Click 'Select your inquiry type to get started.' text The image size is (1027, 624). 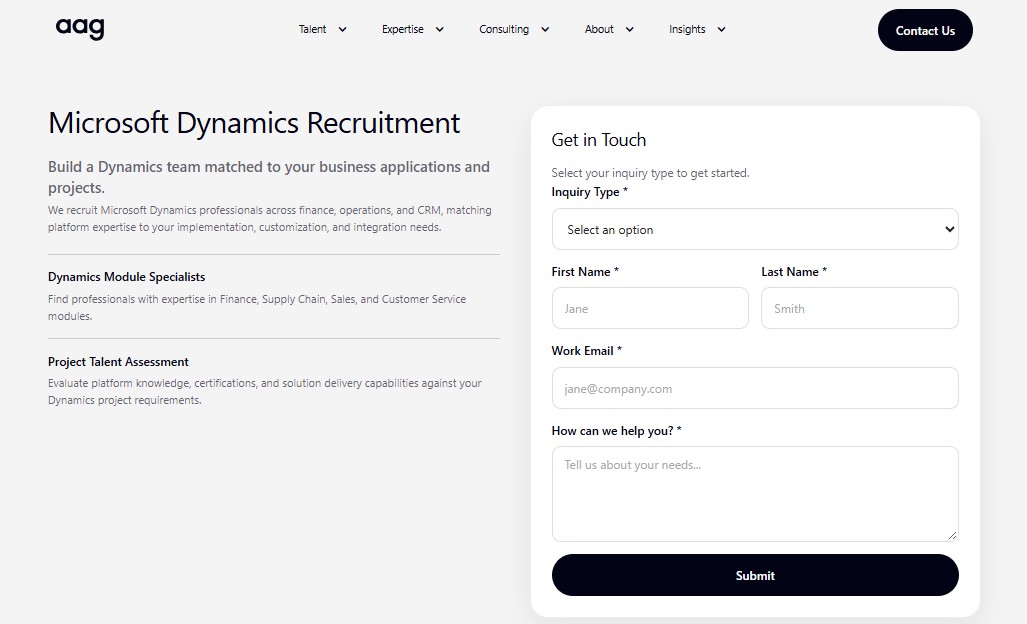[650, 173]
